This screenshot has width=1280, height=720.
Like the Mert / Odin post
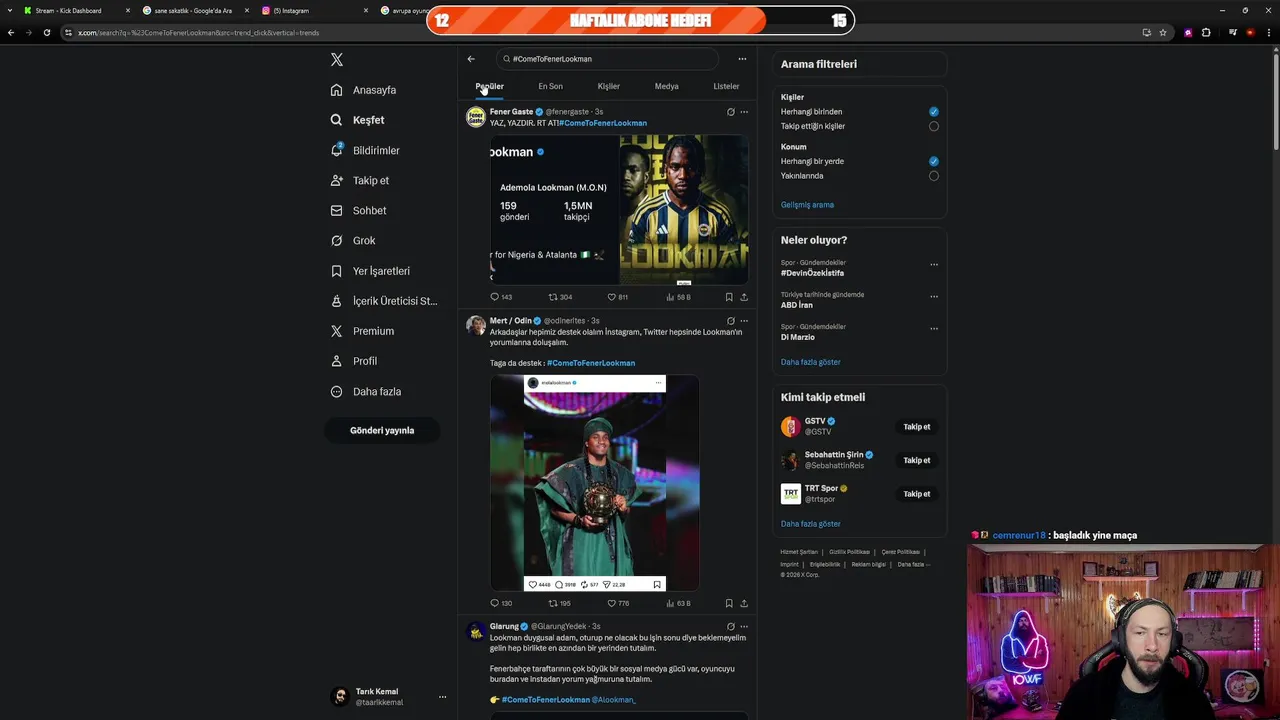[x=618, y=603]
